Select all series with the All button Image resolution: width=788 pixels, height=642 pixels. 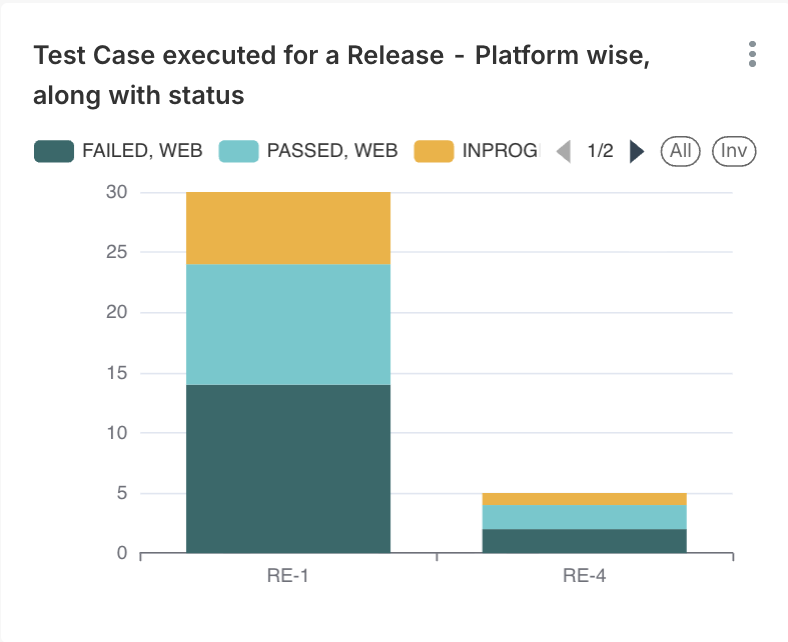681,152
